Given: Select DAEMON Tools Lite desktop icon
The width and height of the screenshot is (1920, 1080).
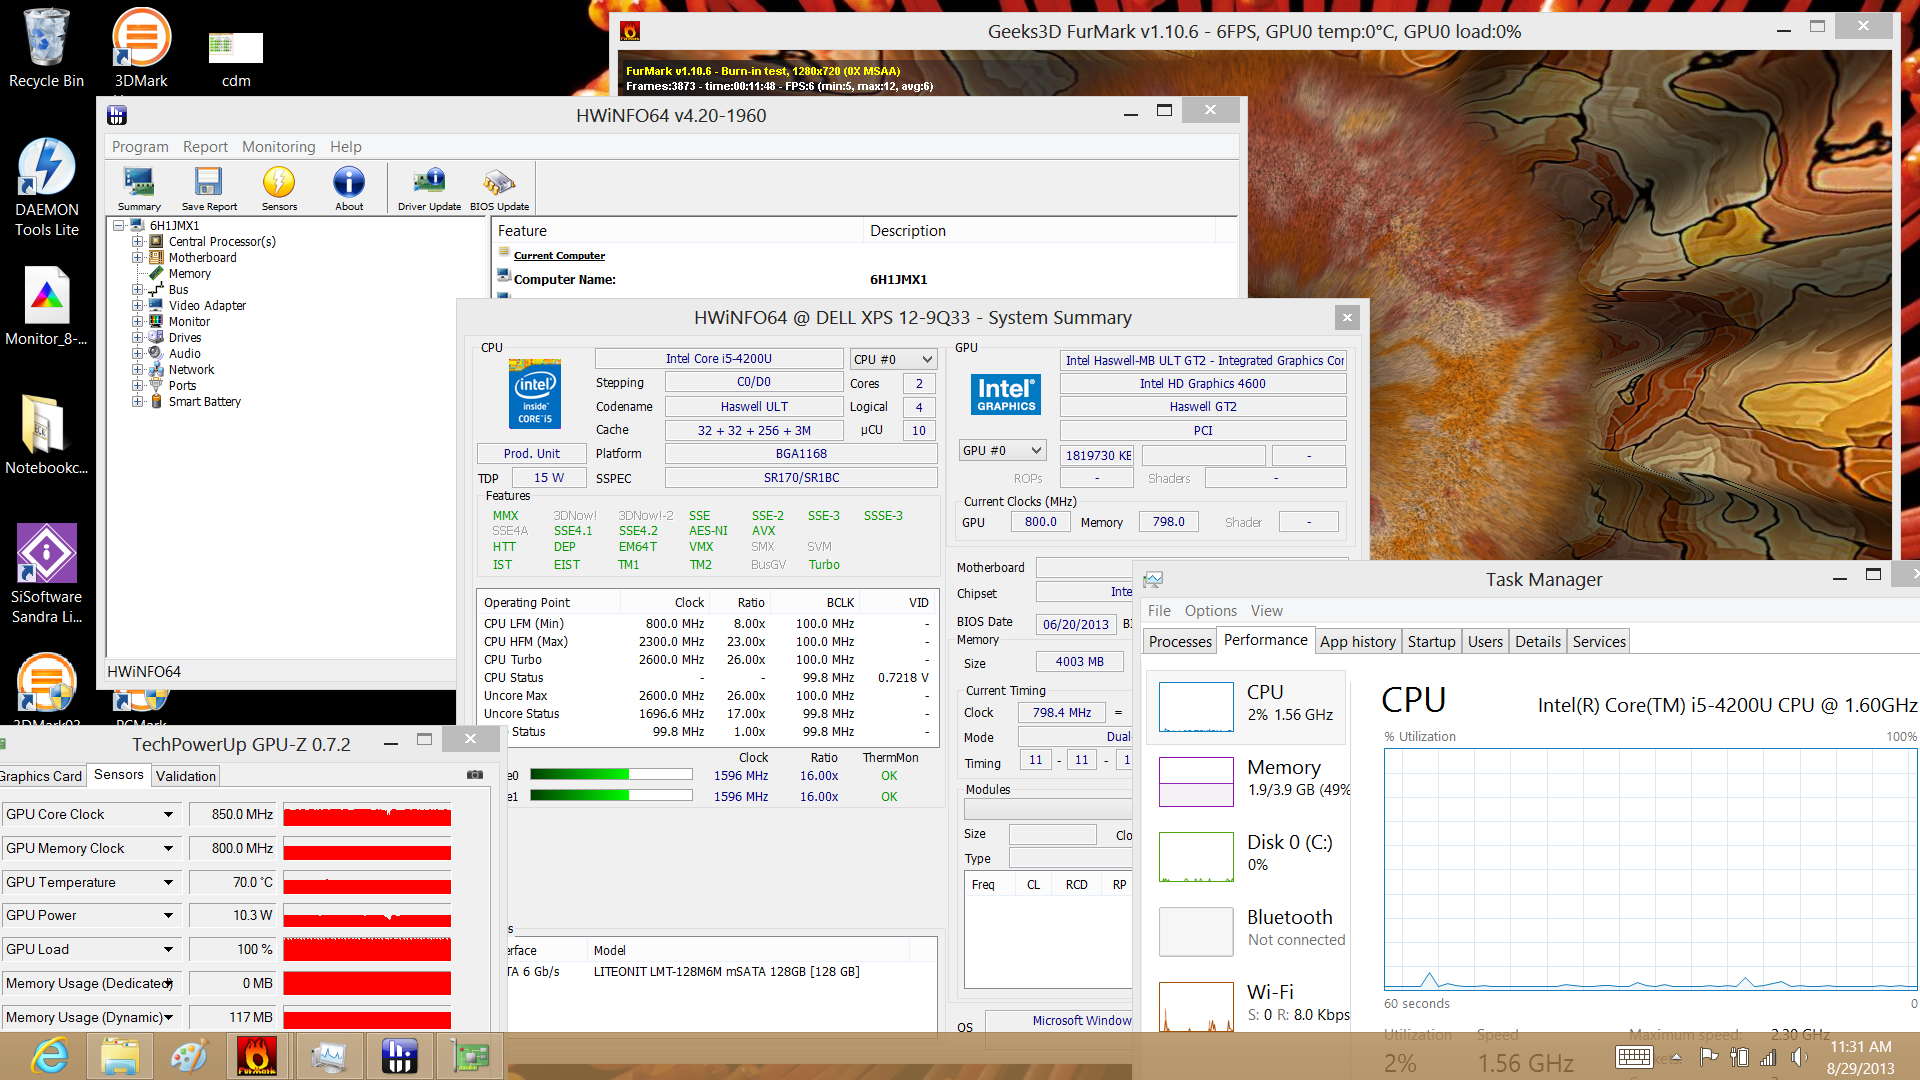Looking at the screenshot, I should 46,188.
